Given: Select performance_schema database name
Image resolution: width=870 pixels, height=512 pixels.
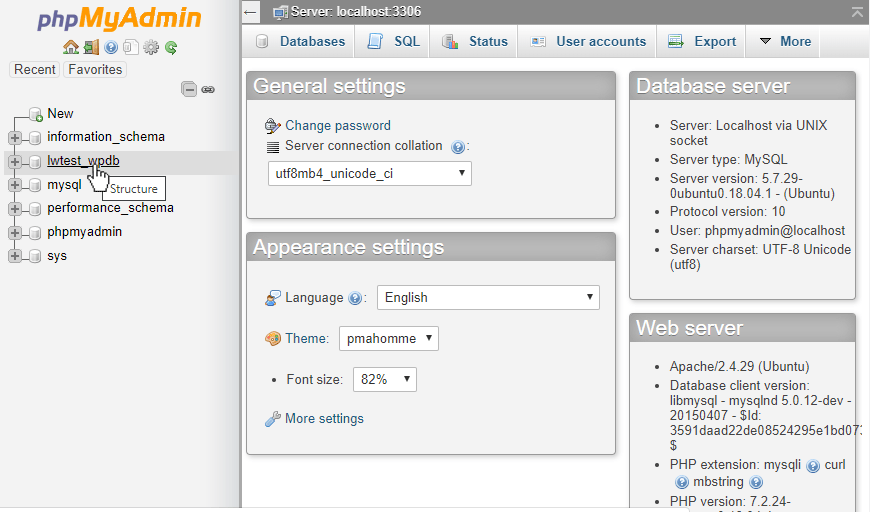Looking at the screenshot, I should [110, 208].
